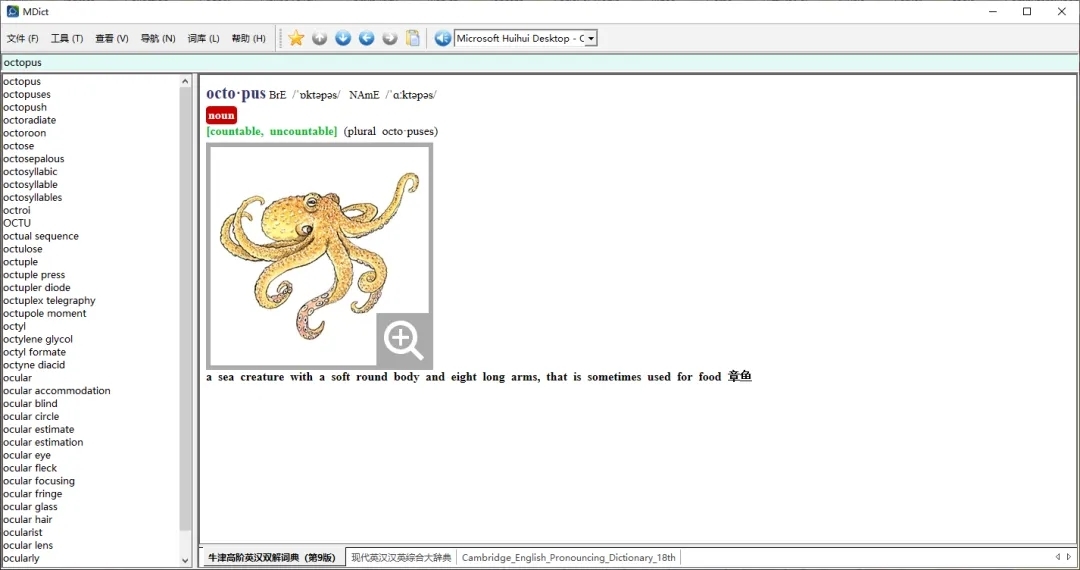The height and width of the screenshot is (570, 1080).
Task: Click the yellow star favorites icon
Action: pos(296,38)
